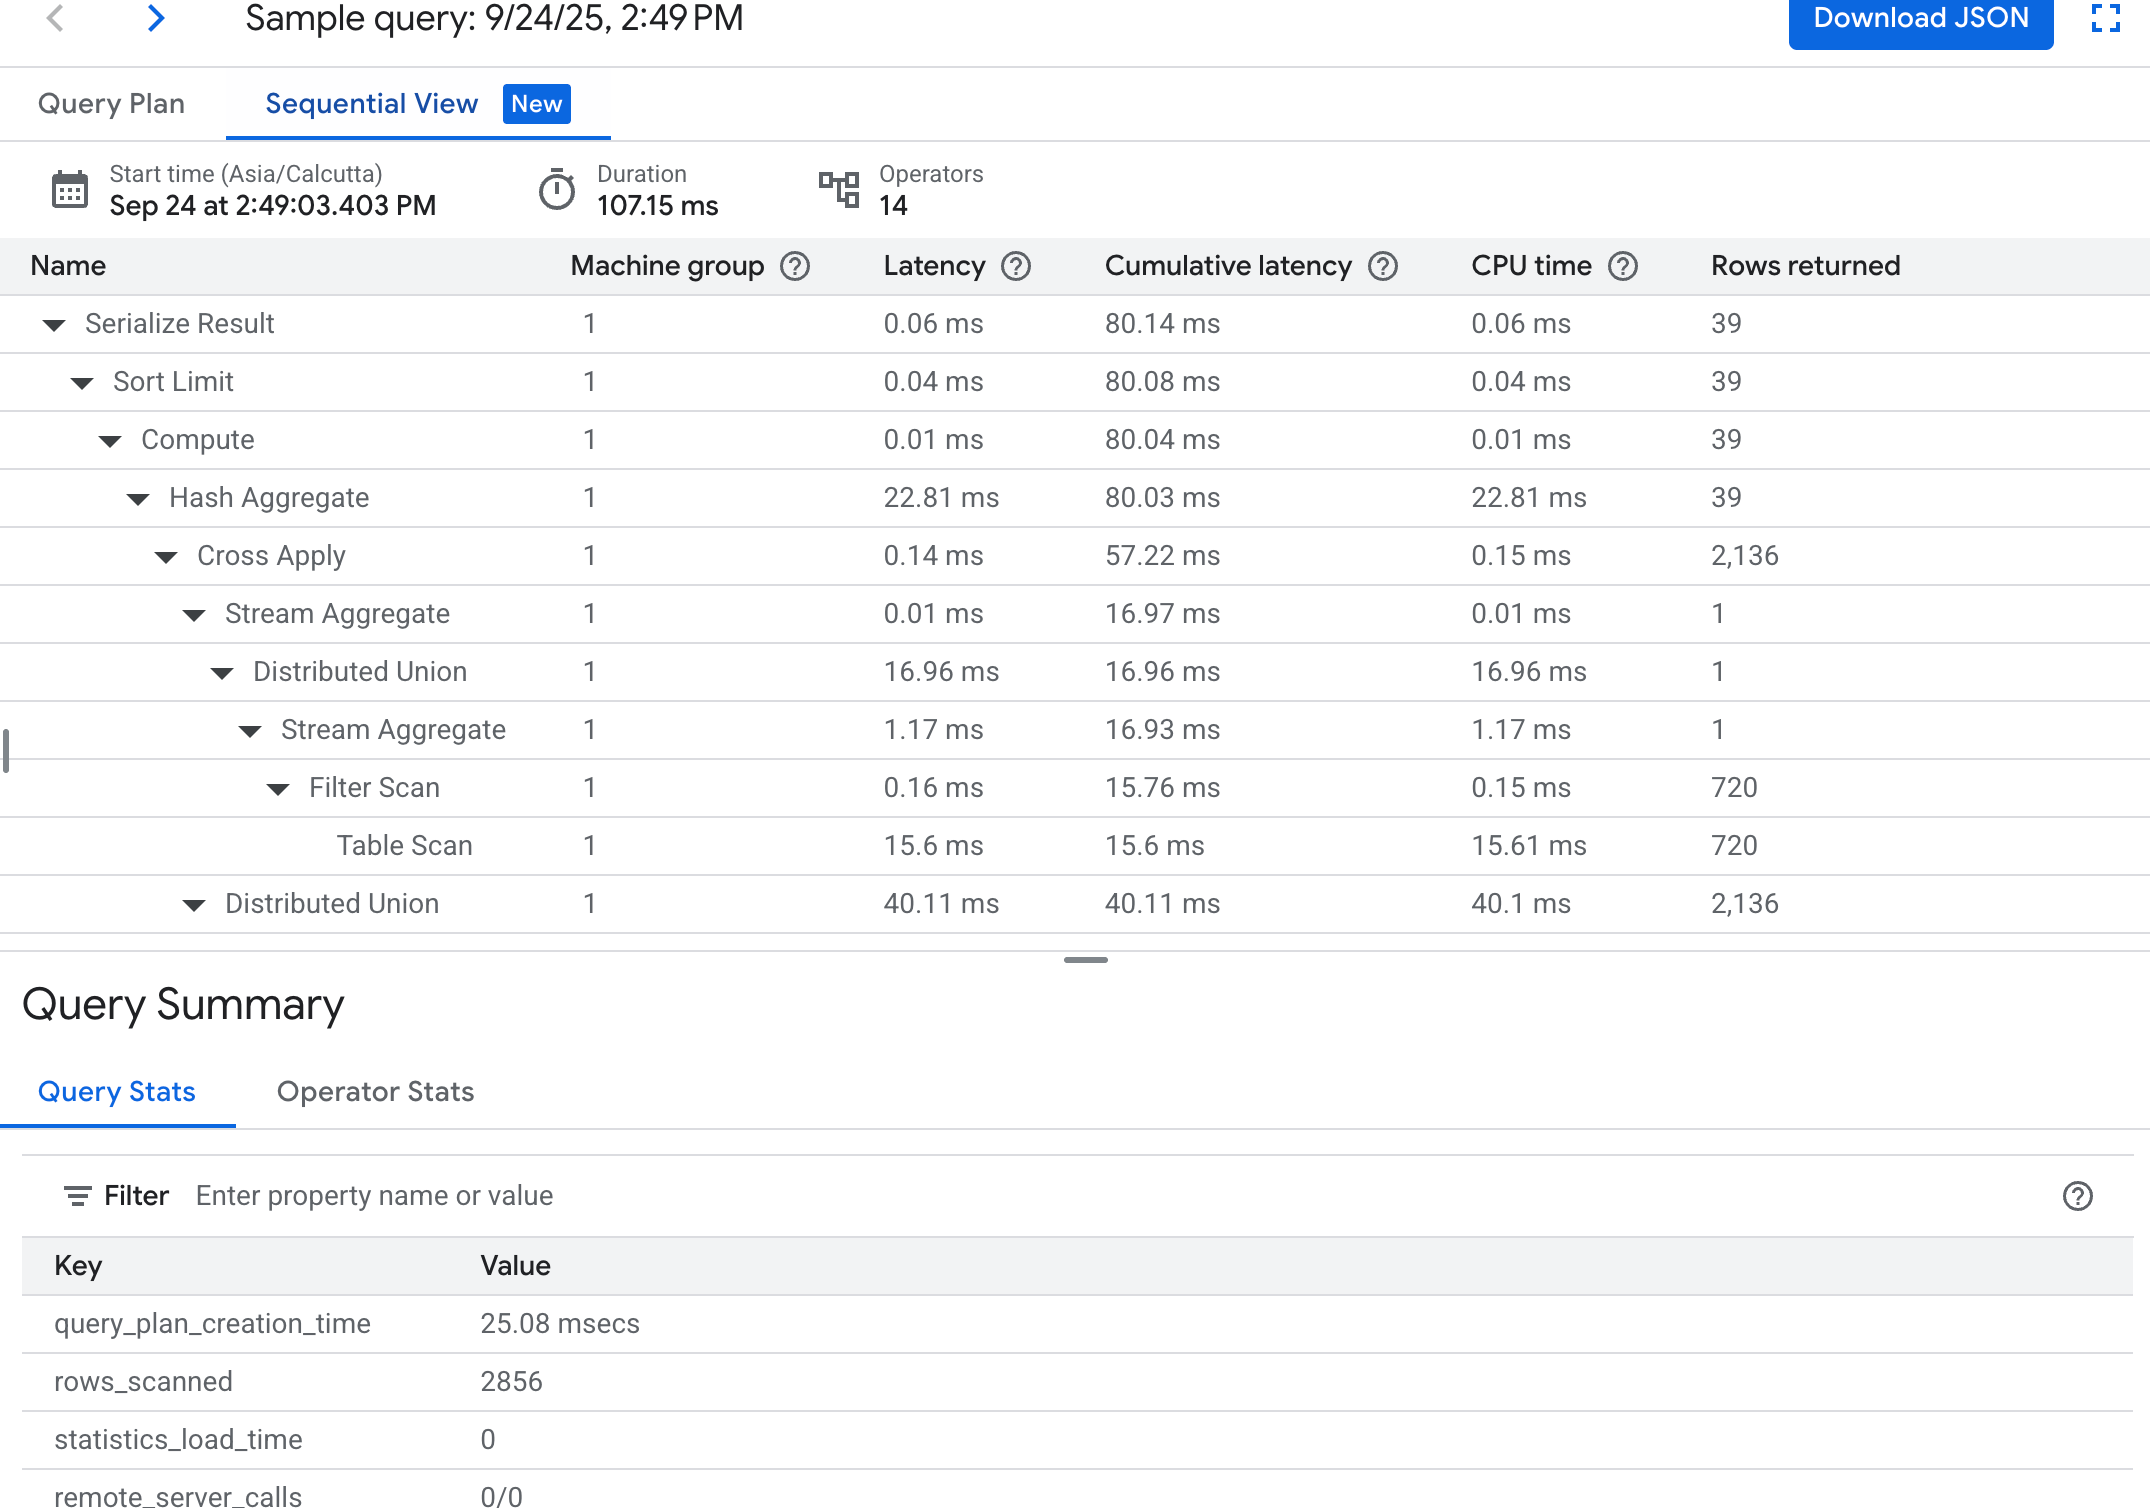Switch to the Query Plan tab
2150x1508 pixels.
(x=112, y=104)
